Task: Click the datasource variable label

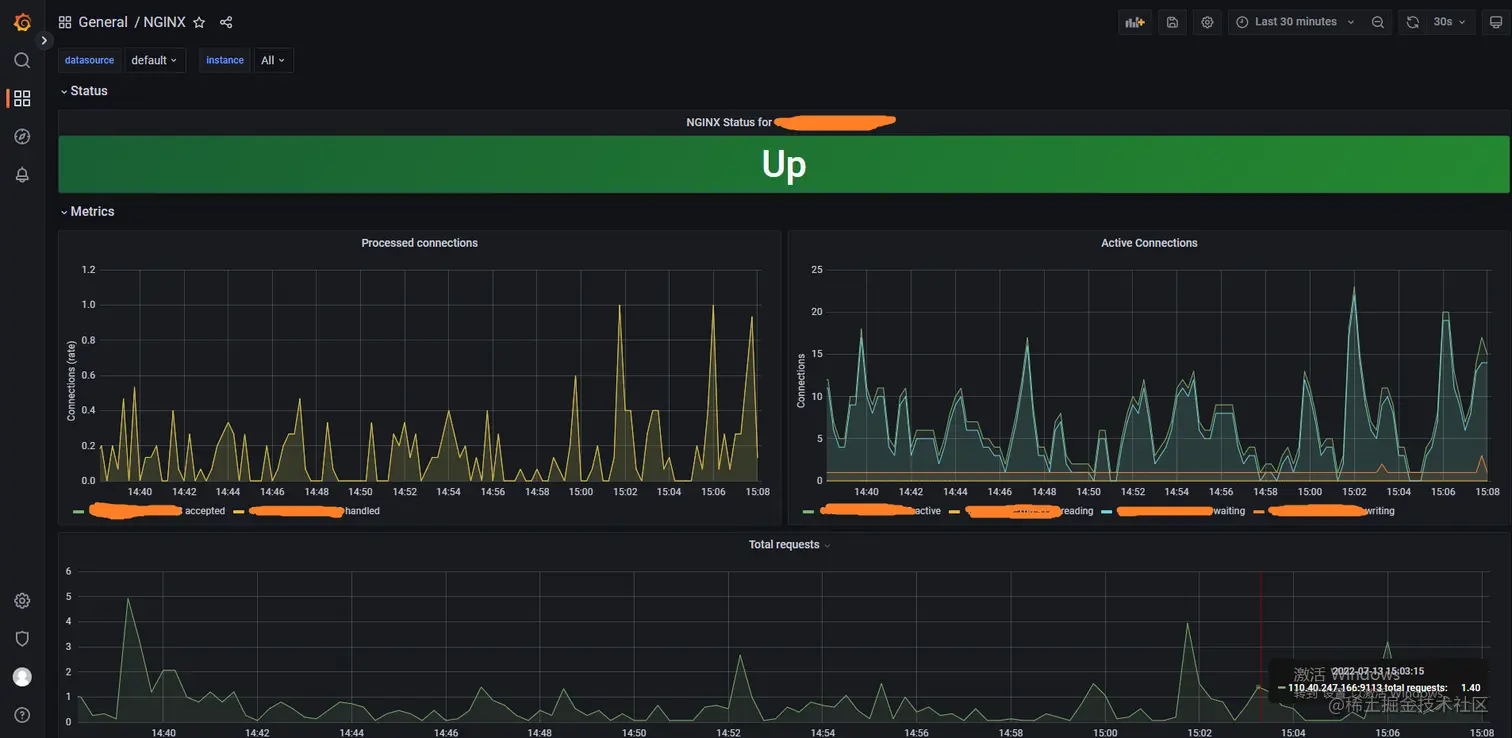Action: pyautogui.click(x=89, y=60)
